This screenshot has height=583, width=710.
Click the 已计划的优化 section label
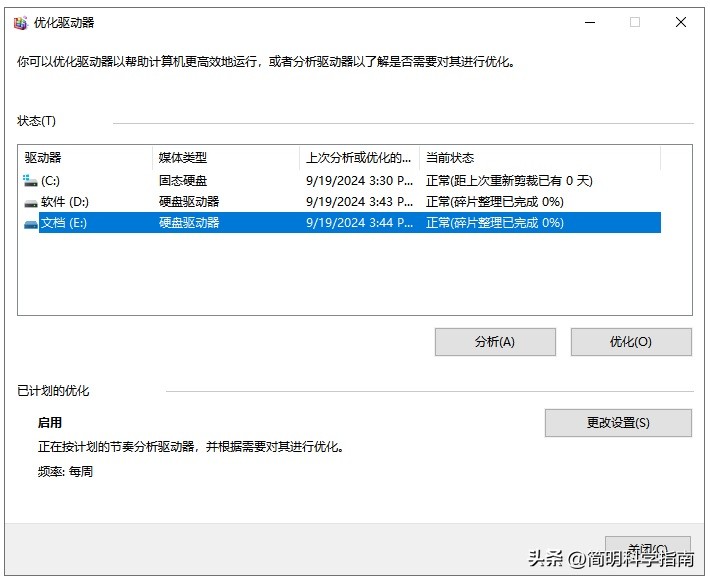point(53,391)
